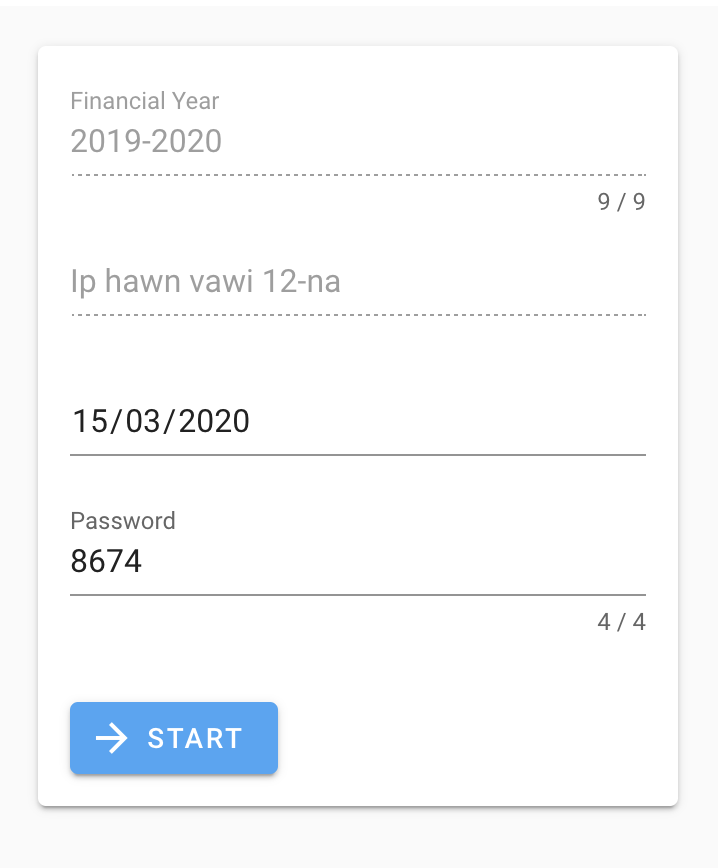The image size is (718, 868).
Task: Click the 15/03/2020 date text
Action: click(160, 421)
